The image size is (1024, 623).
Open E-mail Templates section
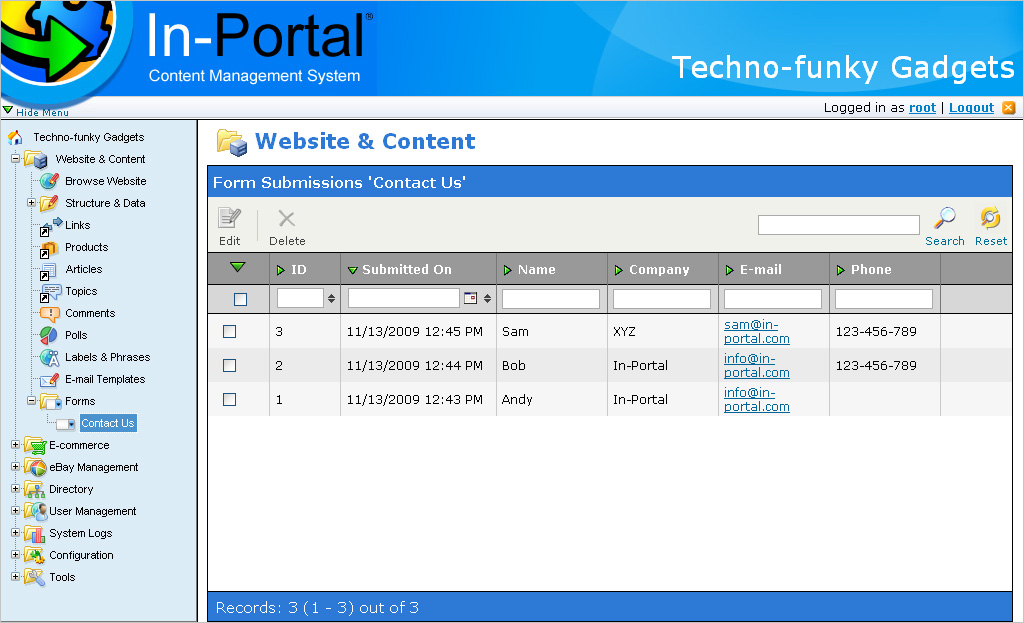(x=105, y=379)
